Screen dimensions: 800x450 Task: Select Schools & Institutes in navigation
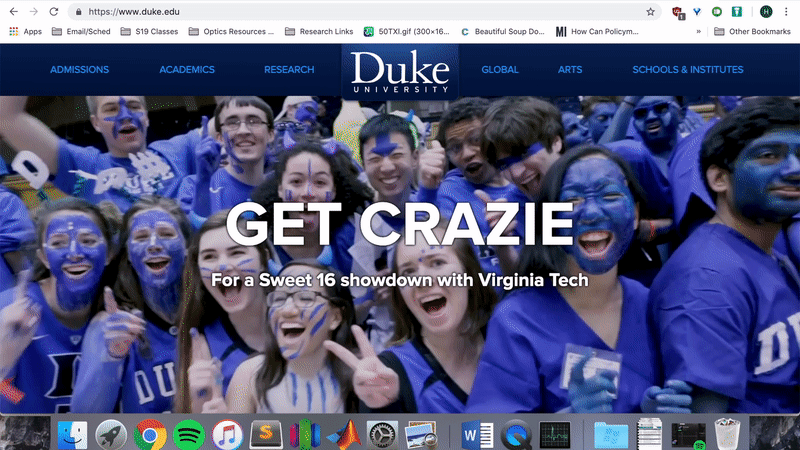coord(687,70)
